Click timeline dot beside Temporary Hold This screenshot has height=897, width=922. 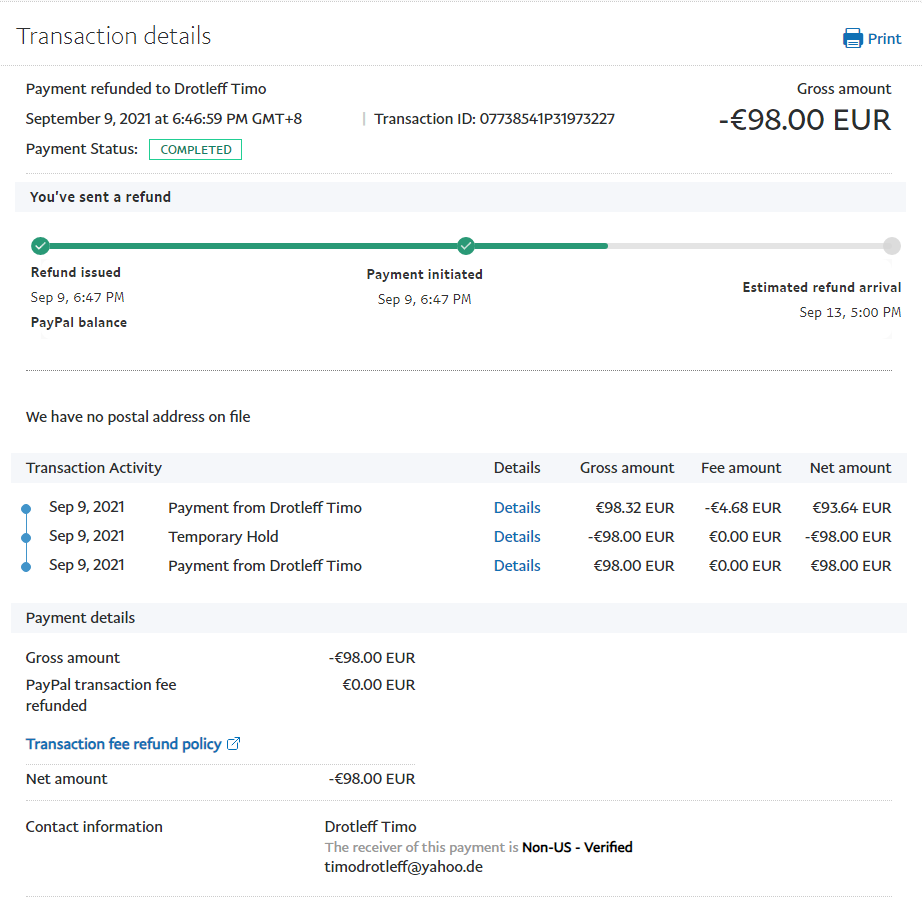tap(27, 538)
